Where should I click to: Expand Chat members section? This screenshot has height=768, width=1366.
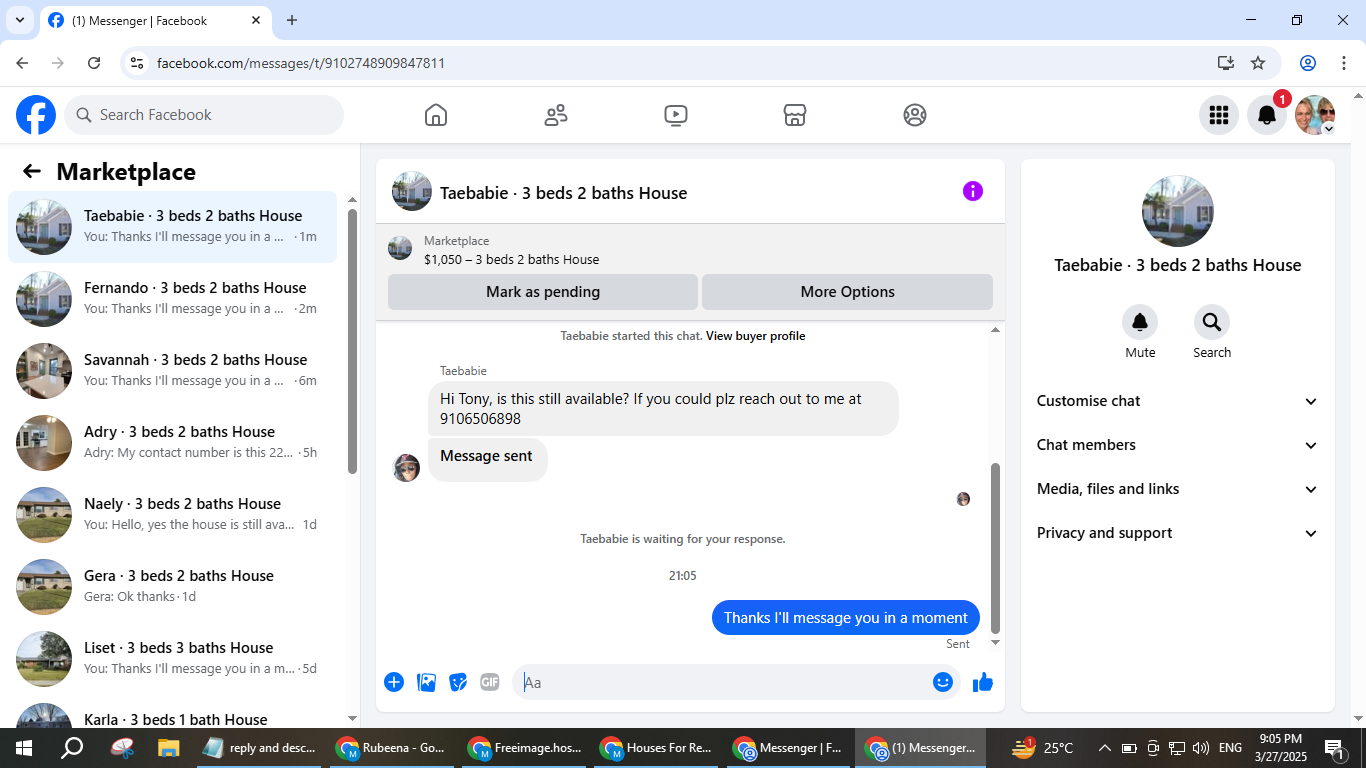pos(1178,445)
